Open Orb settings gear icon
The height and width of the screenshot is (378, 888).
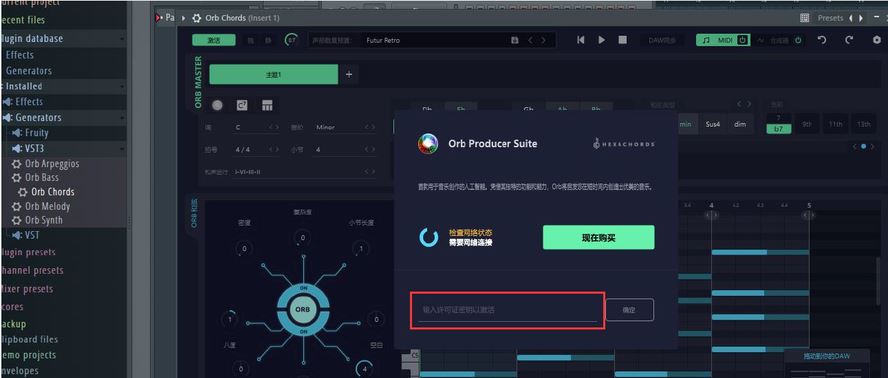coord(877,40)
